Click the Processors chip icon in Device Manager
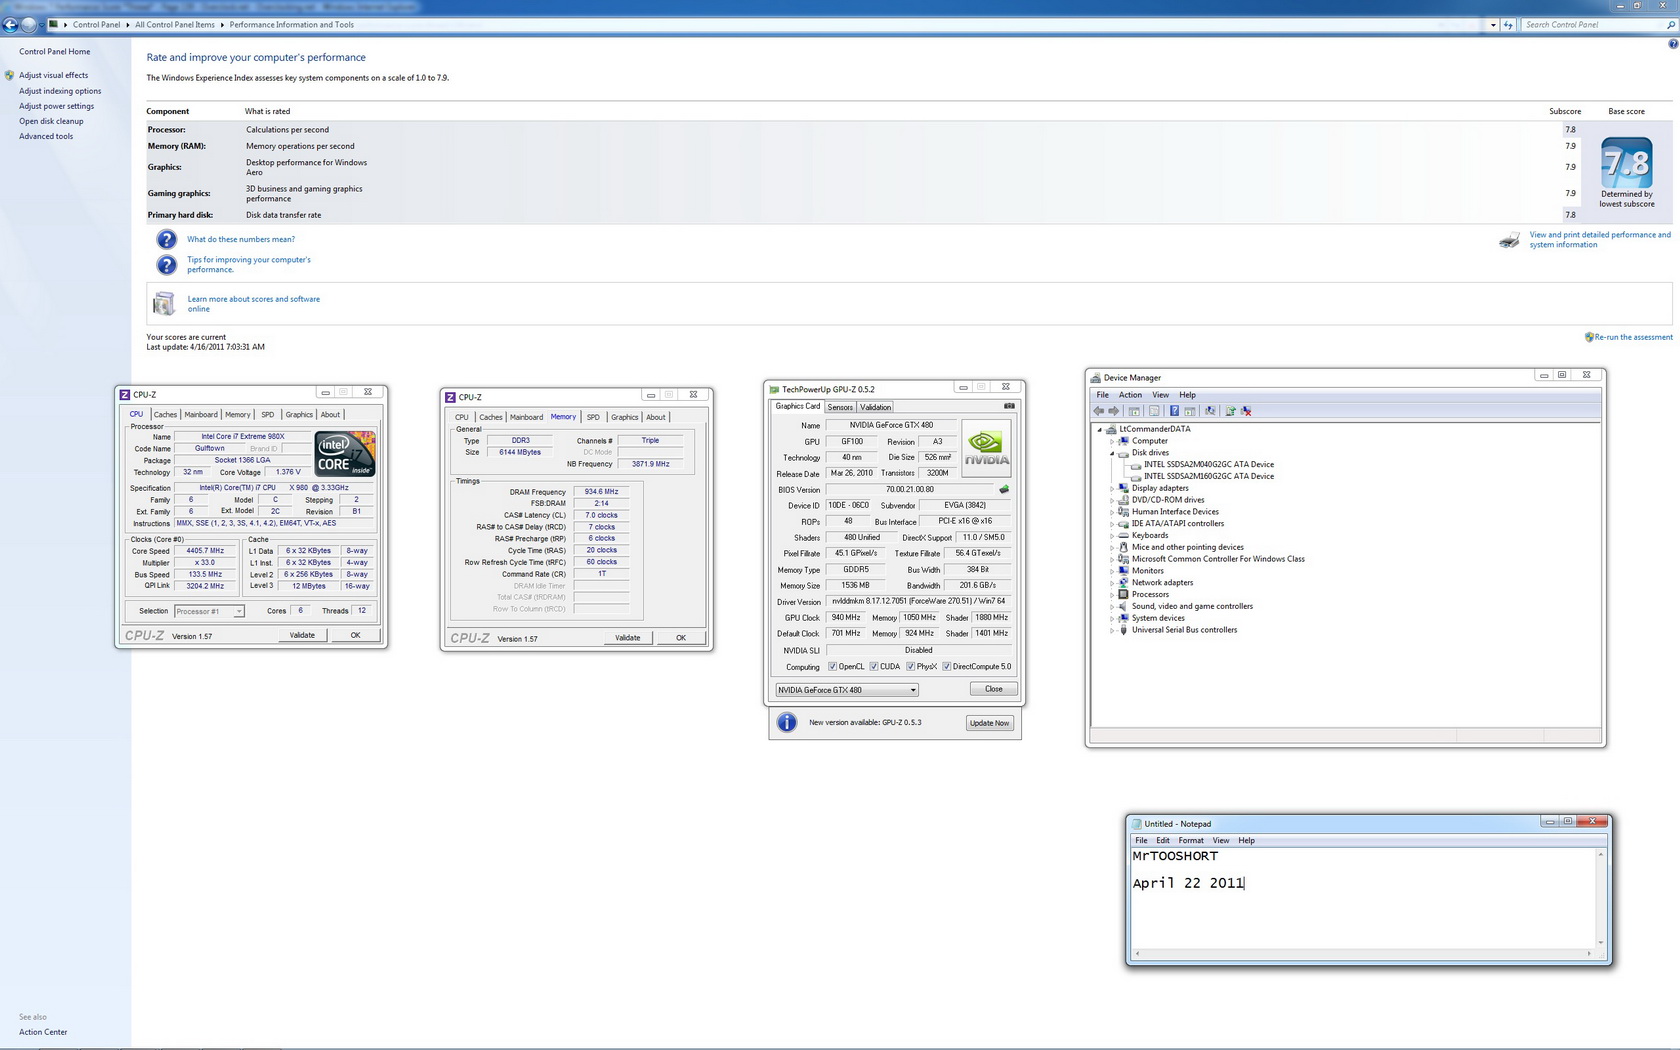 (x=1124, y=594)
